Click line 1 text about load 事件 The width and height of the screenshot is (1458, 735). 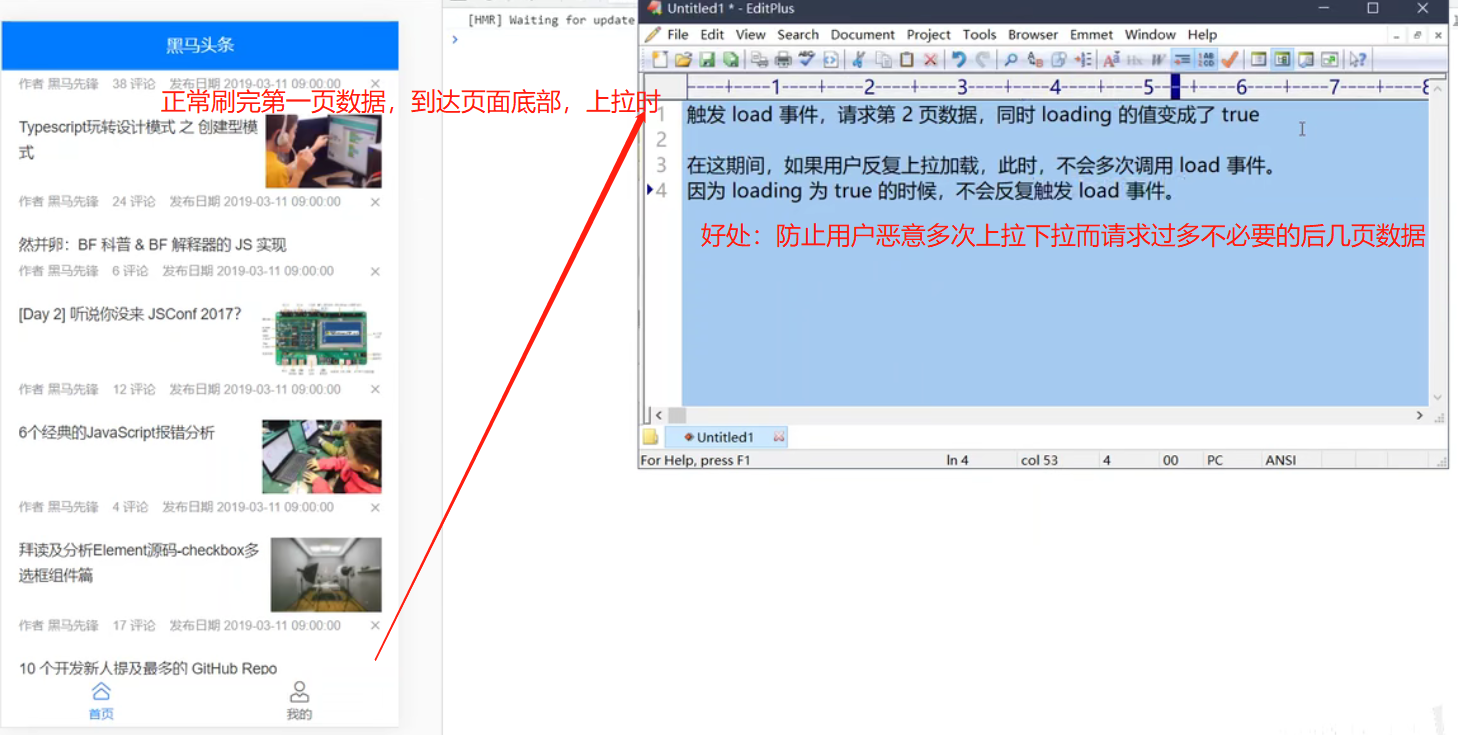972,114
